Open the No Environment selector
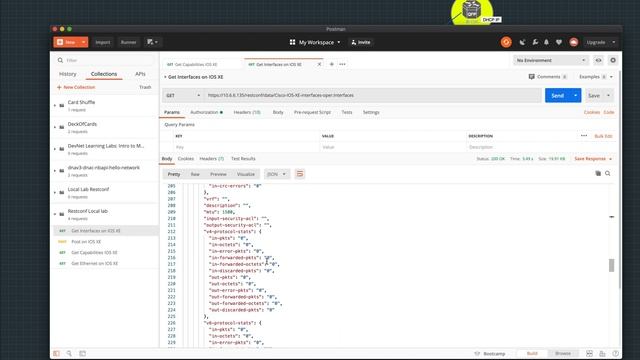 (x=551, y=60)
